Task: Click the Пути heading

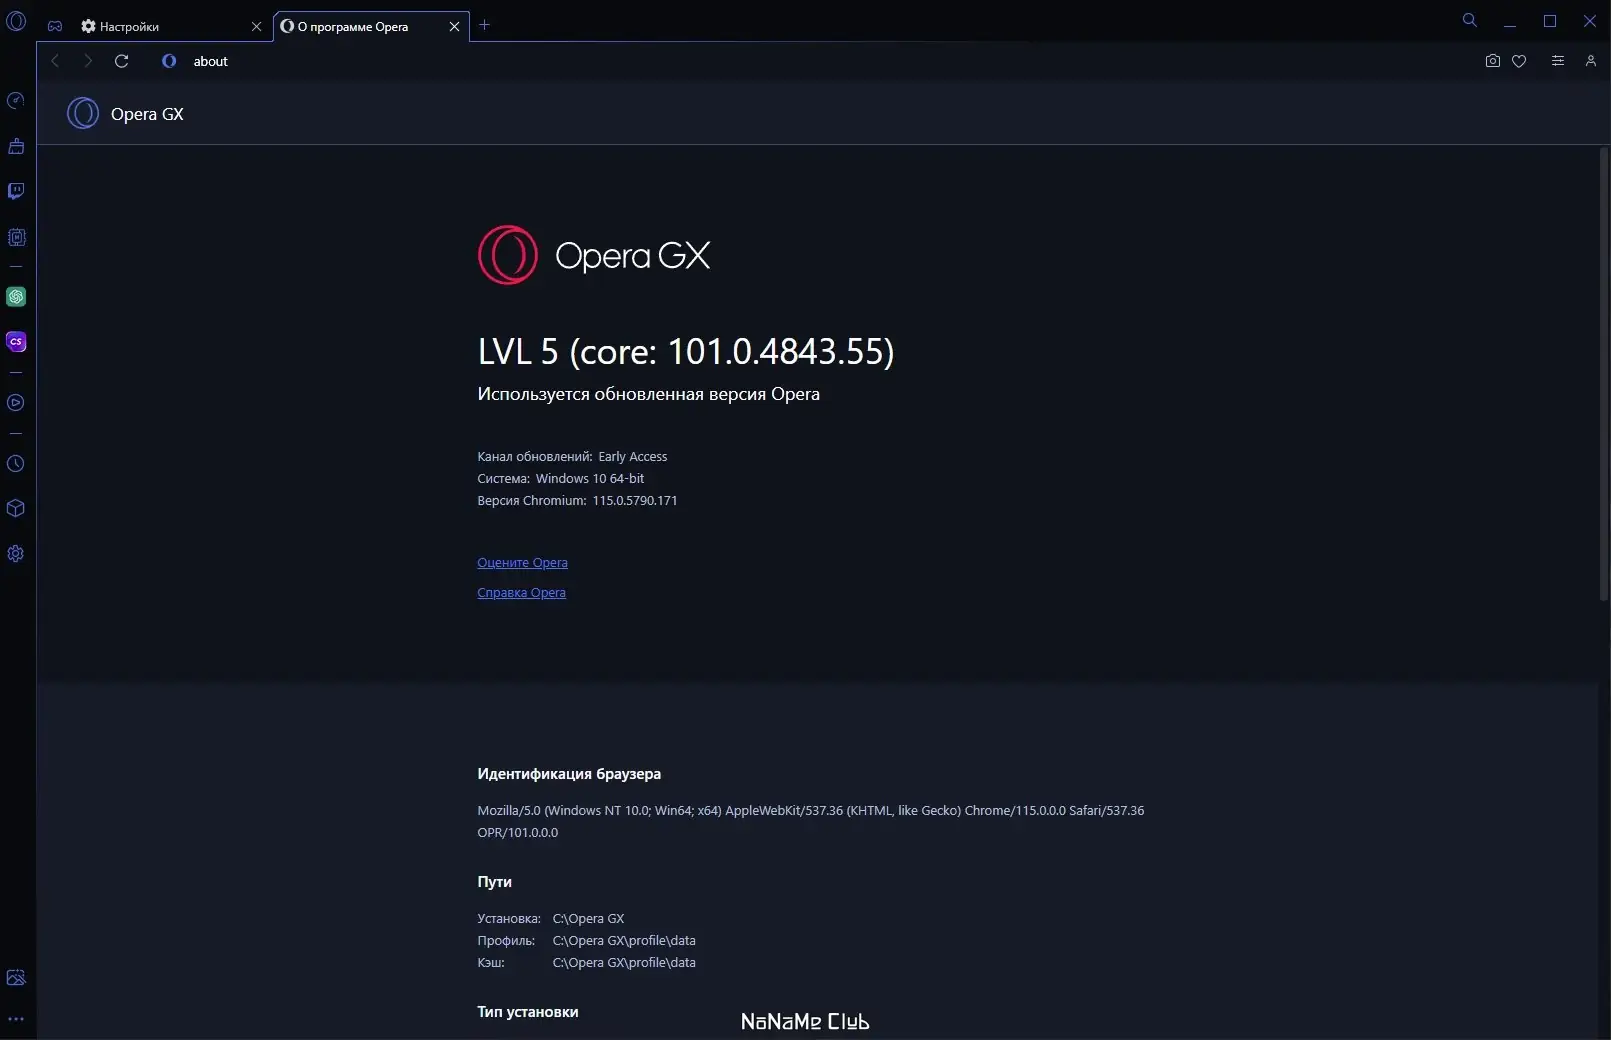Action: (494, 882)
